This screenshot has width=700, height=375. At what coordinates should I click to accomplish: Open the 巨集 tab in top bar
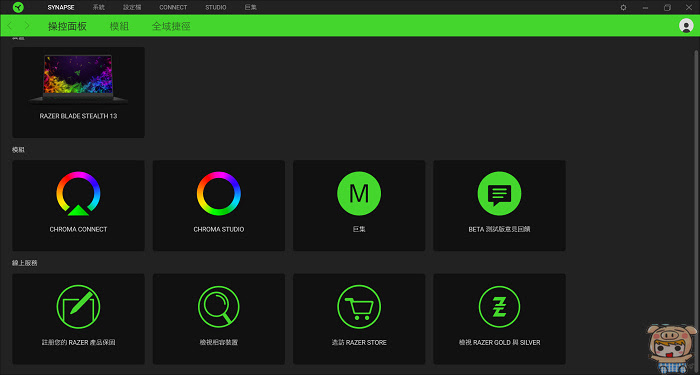coord(251,8)
